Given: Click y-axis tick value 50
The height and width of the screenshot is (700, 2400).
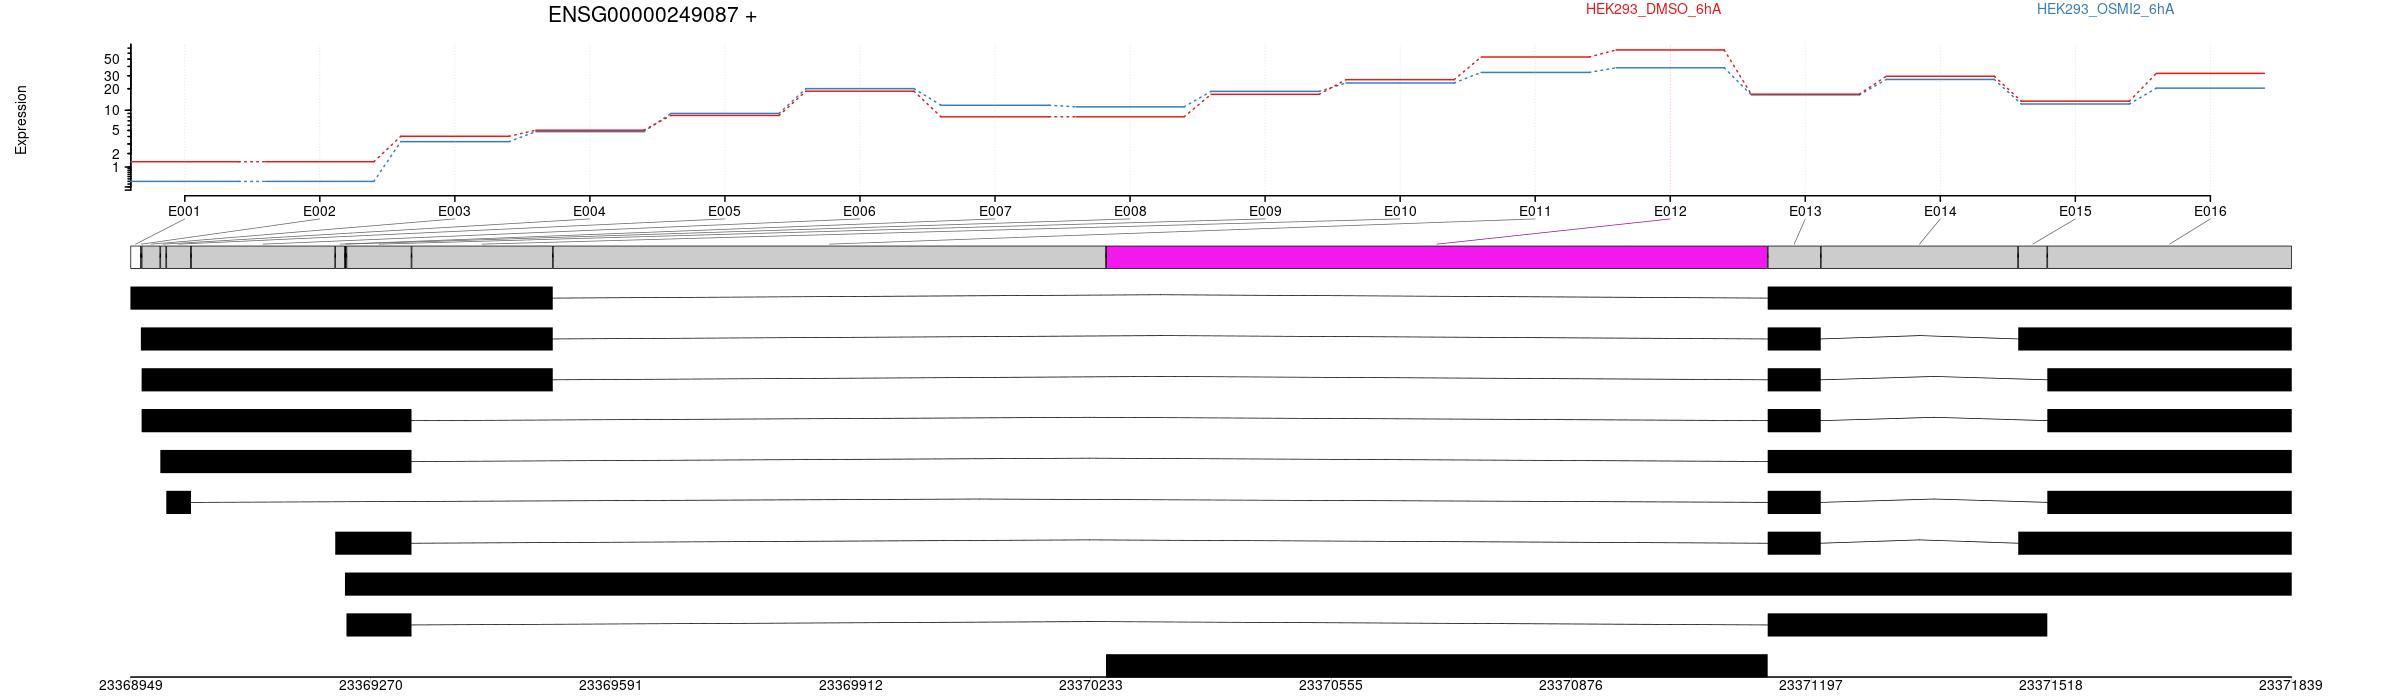Looking at the screenshot, I should click(x=112, y=59).
